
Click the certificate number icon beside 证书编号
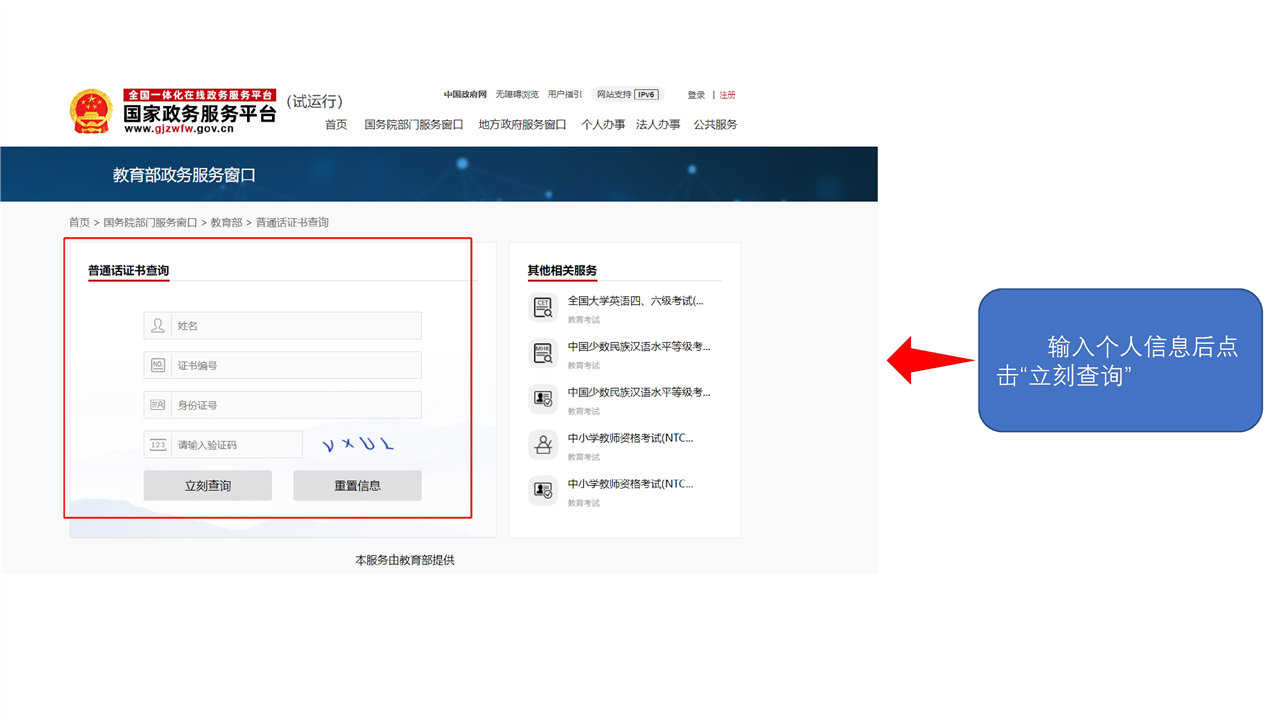(158, 366)
